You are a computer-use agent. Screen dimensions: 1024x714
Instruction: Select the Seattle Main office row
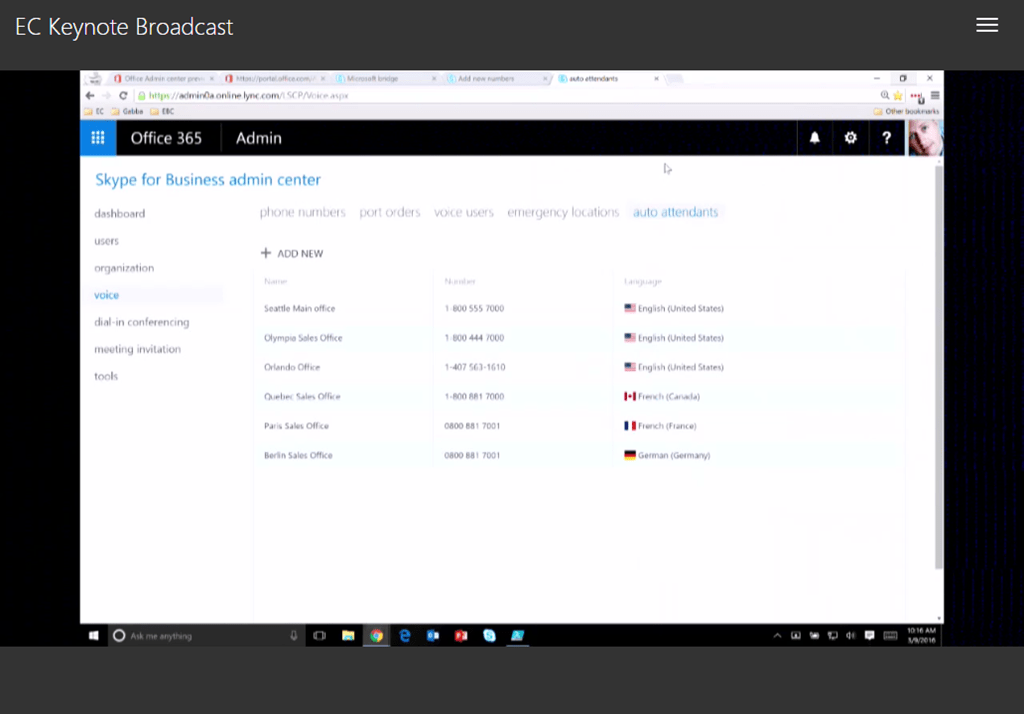pyautogui.click(x=300, y=309)
